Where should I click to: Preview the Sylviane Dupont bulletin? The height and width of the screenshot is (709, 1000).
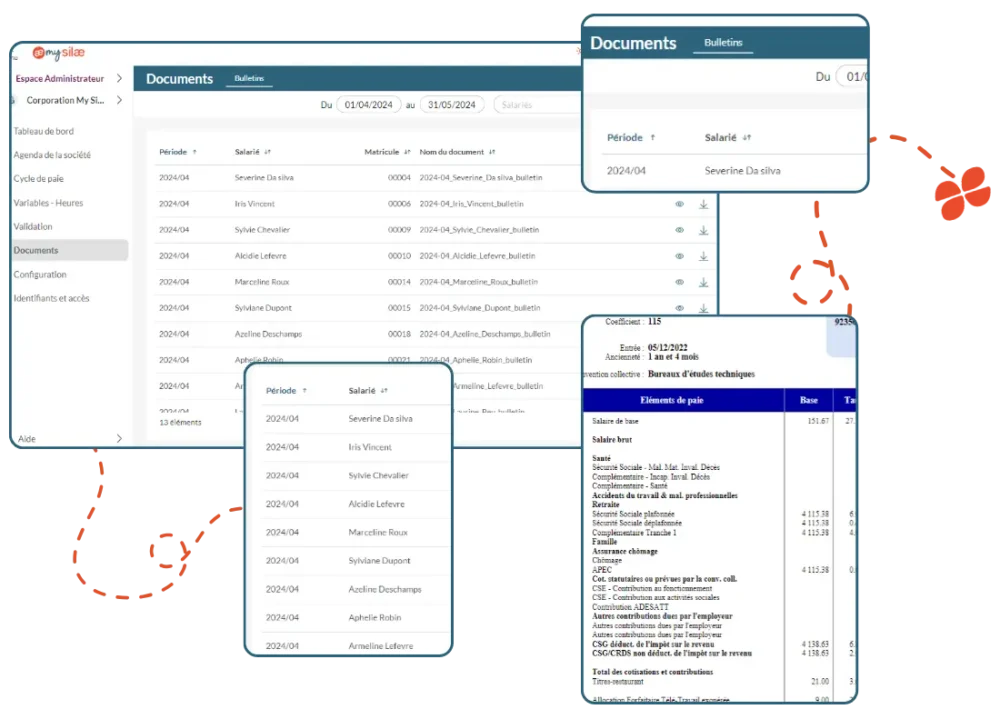[680, 308]
